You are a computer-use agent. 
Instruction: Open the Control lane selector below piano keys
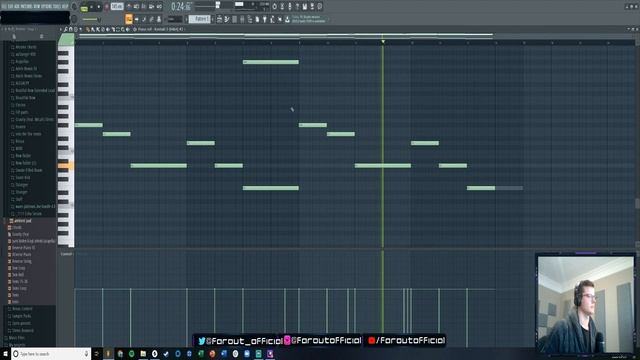pos(66,254)
